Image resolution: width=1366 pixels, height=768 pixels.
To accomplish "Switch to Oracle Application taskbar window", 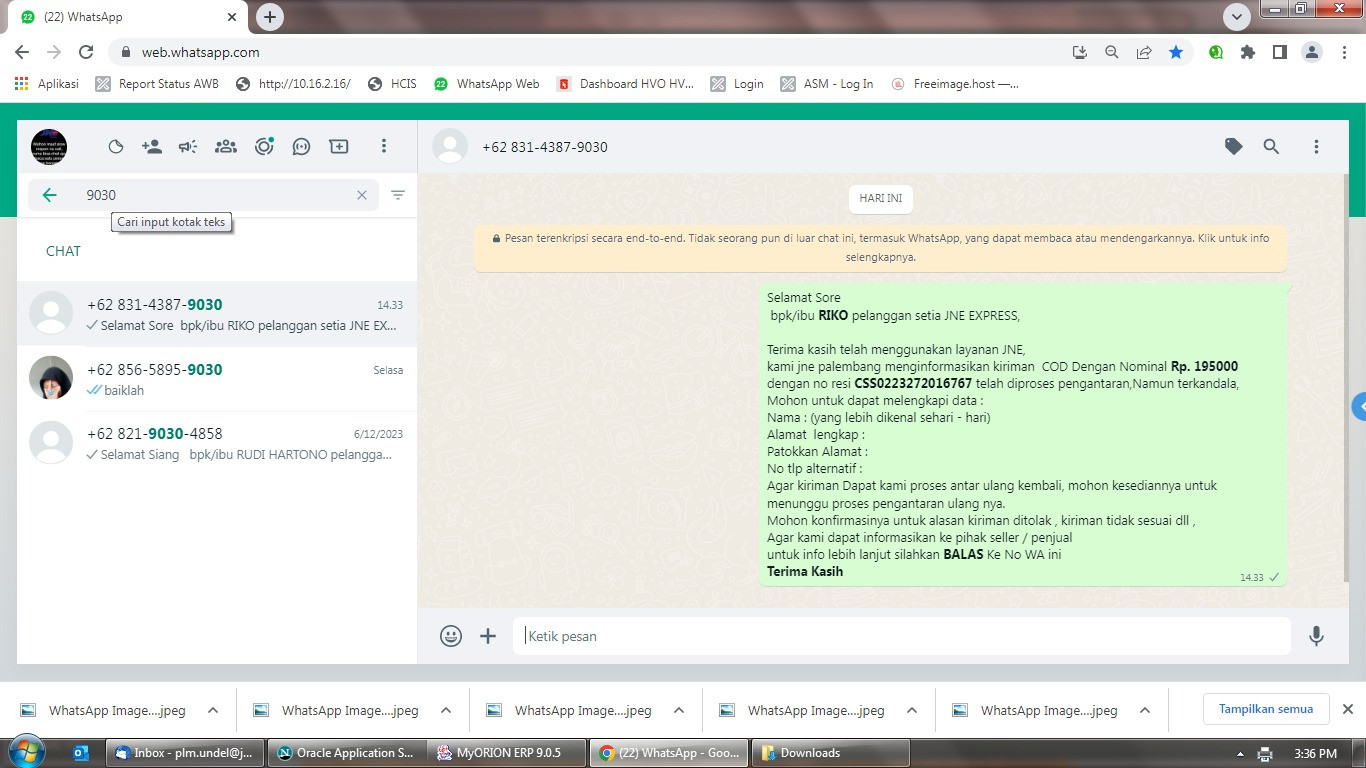I will click(346, 753).
